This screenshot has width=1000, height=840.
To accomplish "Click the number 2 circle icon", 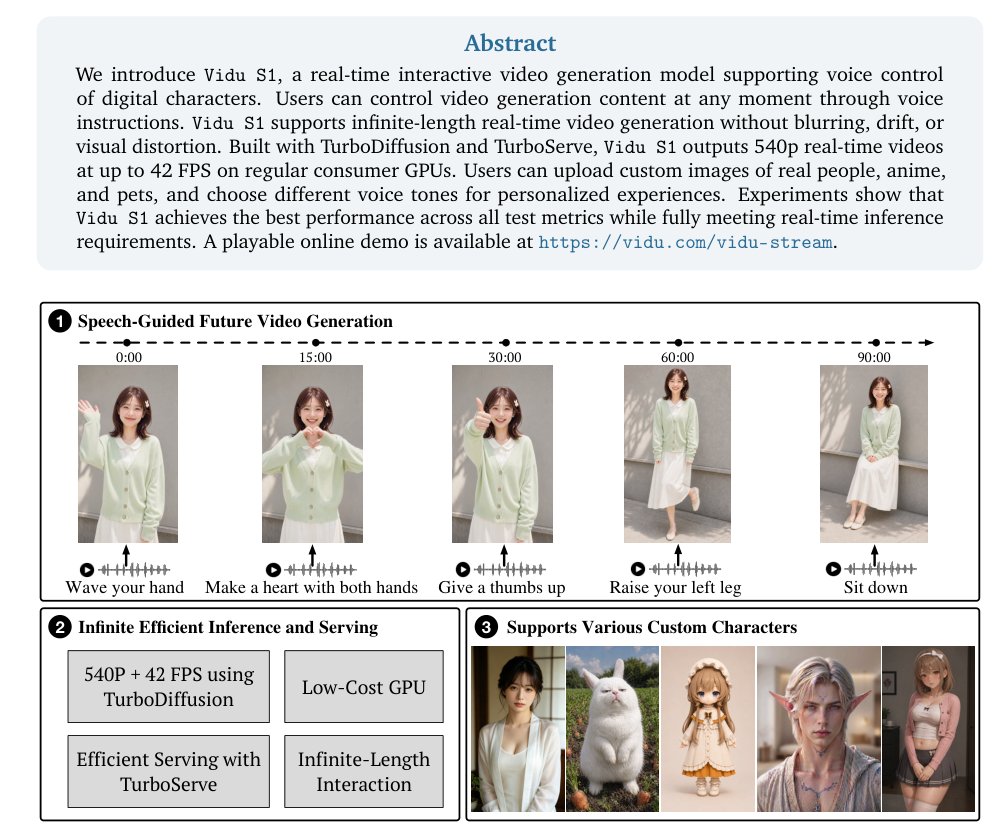I will tap(60, 628).
